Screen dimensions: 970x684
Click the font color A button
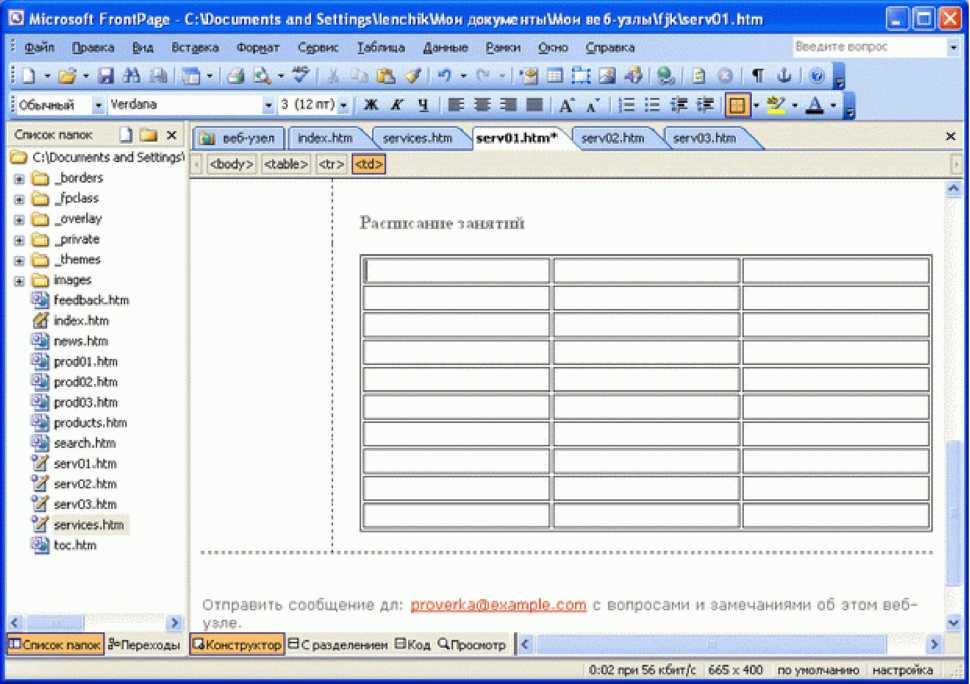pyautogui.click(x=814, y=105)
